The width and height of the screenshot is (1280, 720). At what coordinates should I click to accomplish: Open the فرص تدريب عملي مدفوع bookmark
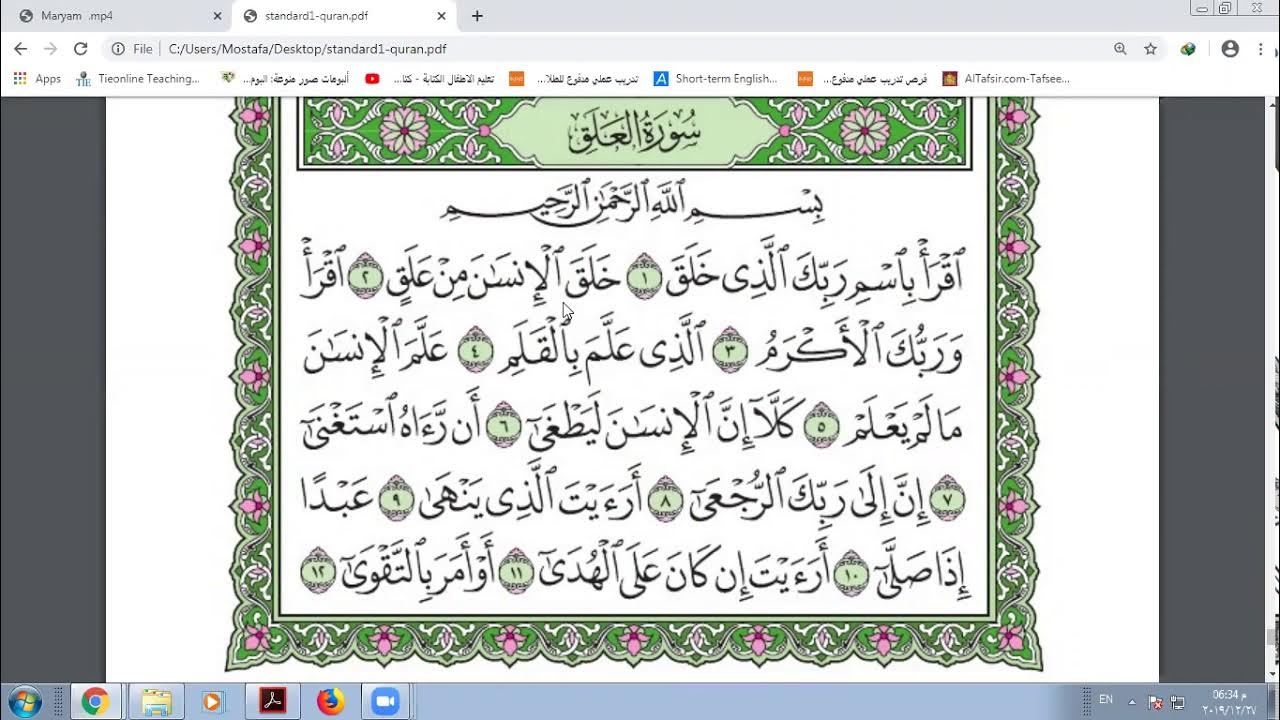[863, 78]
